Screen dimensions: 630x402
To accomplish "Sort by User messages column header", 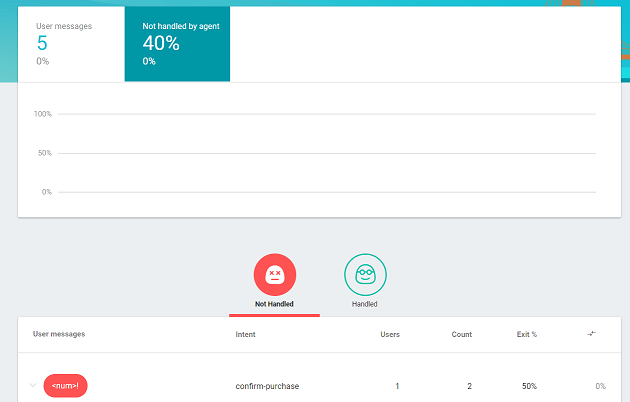I will click(59, 334).
